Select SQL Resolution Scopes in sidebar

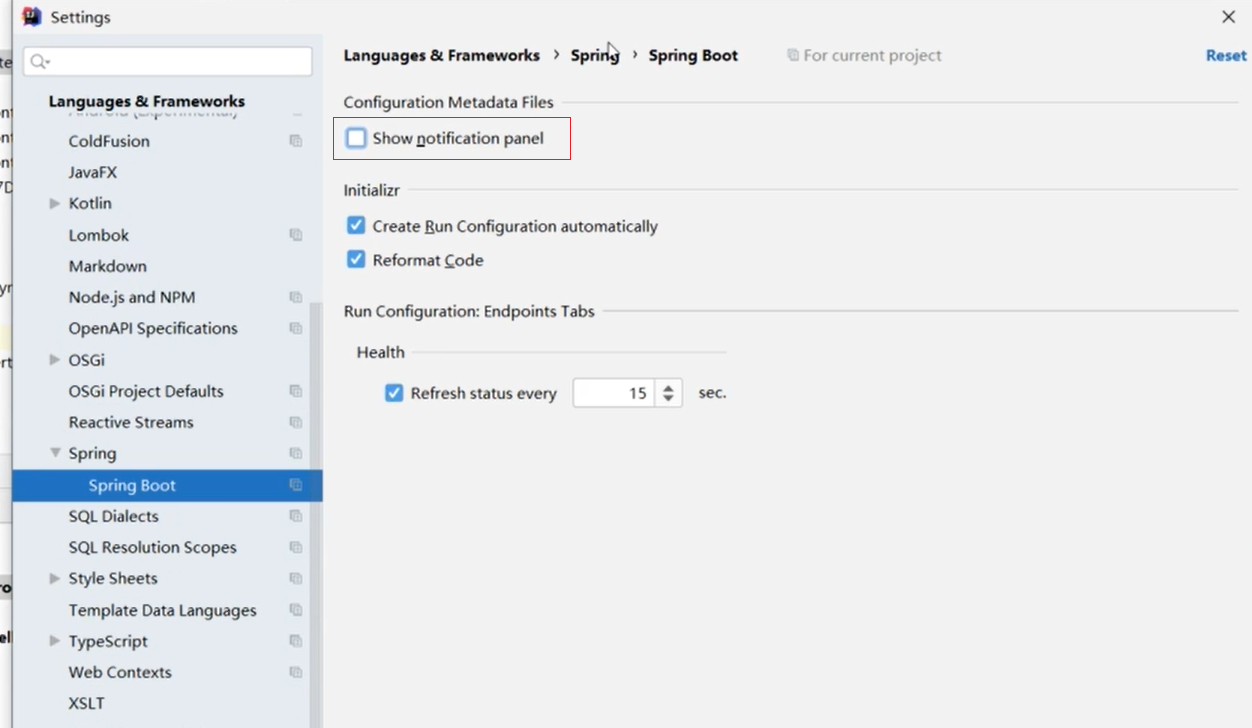(x=152, y=547)
